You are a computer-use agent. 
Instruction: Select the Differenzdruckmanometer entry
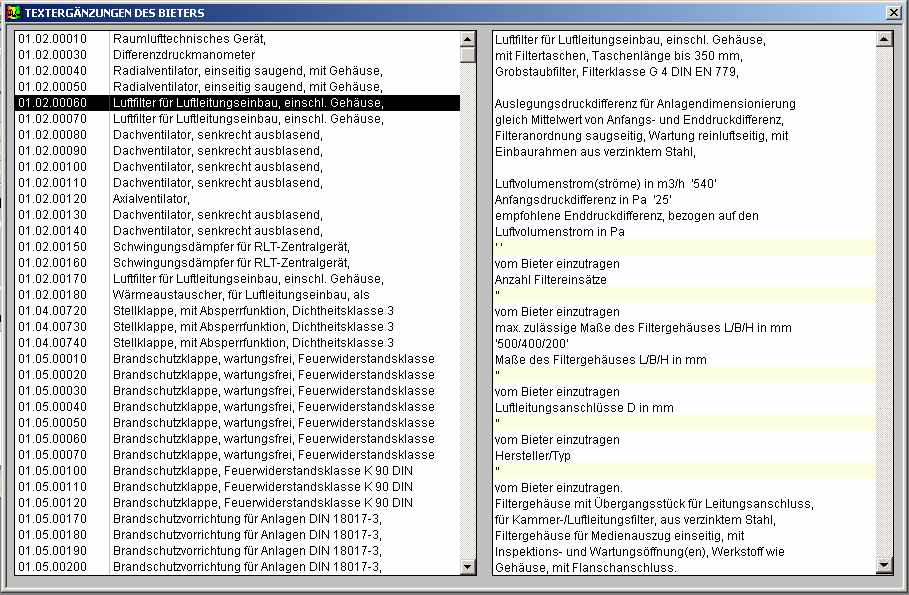pyautogui.click(x=236, y=55)
